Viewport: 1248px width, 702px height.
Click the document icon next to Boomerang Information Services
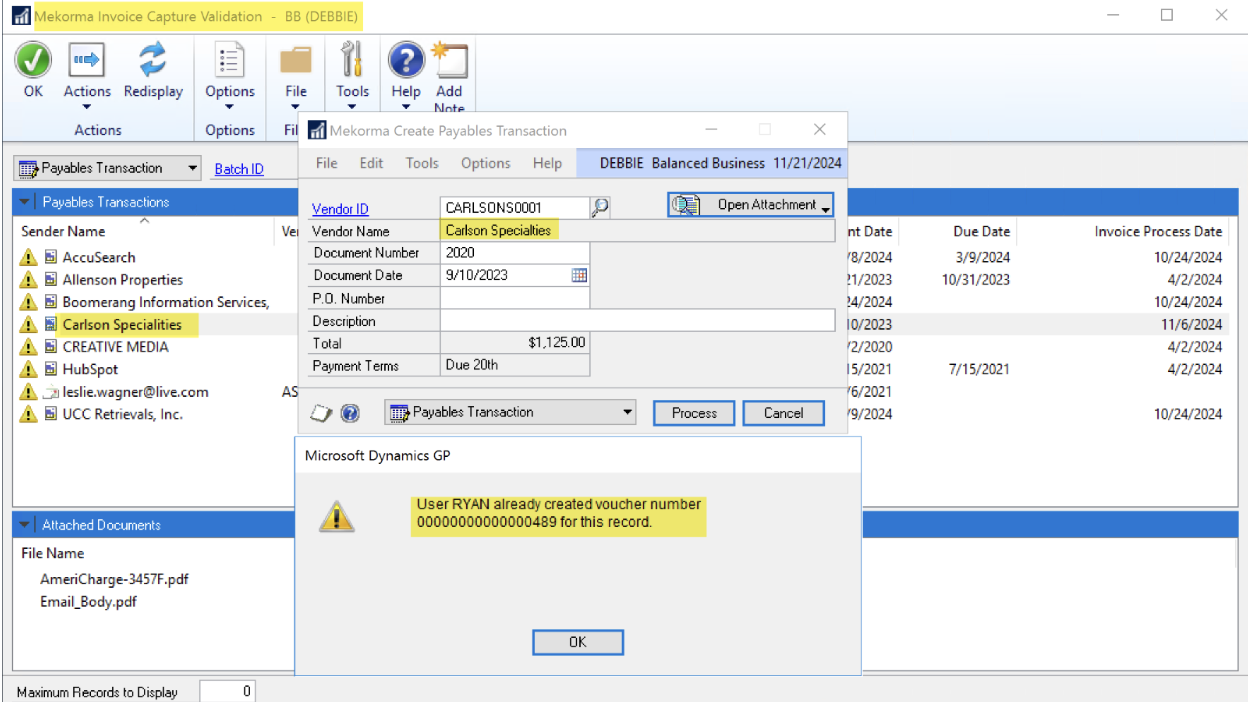click(x=50, y=302)
